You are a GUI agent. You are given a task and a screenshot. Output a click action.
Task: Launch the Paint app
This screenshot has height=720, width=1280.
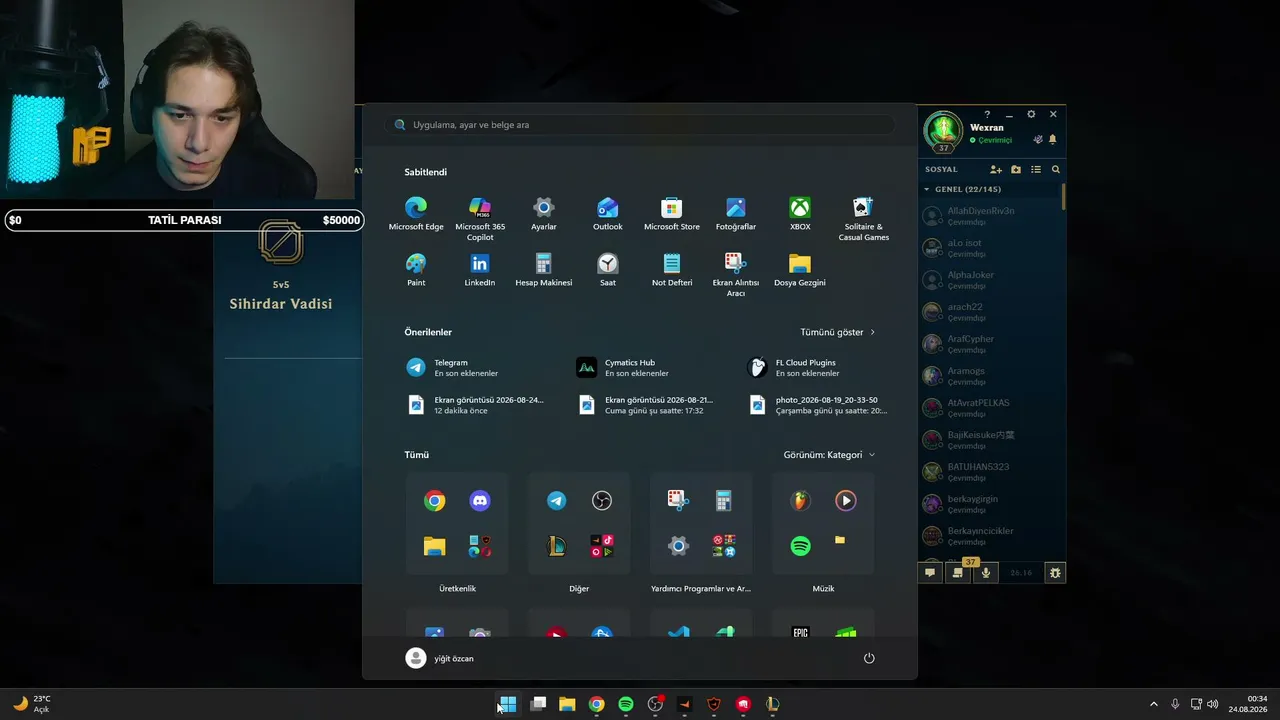point(416,270)
